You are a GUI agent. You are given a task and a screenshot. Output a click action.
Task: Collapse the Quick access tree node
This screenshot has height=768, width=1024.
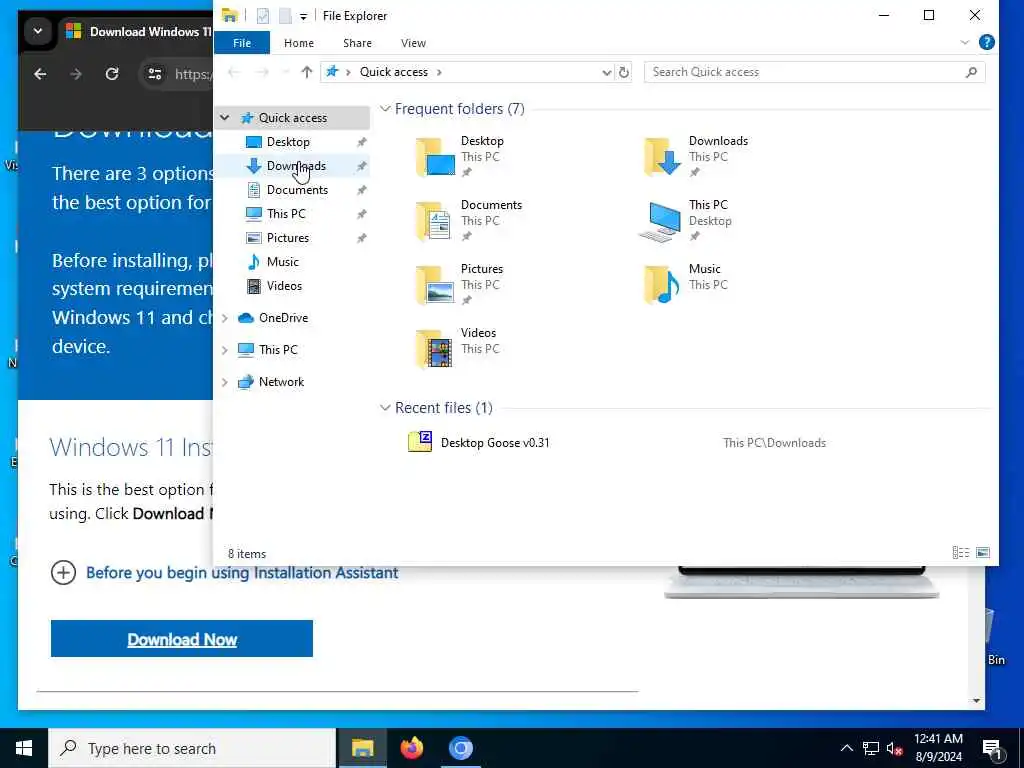pos(225,118)
